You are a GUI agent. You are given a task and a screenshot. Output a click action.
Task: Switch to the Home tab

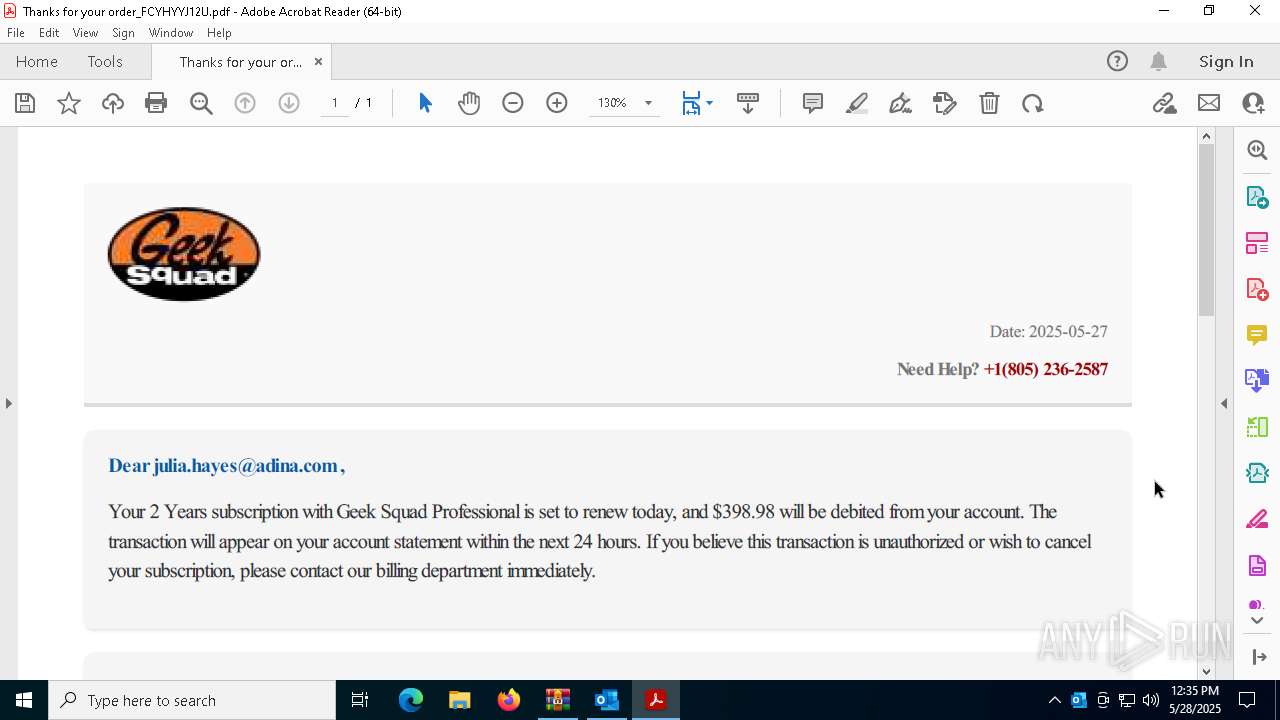click(x=37, y=62)
